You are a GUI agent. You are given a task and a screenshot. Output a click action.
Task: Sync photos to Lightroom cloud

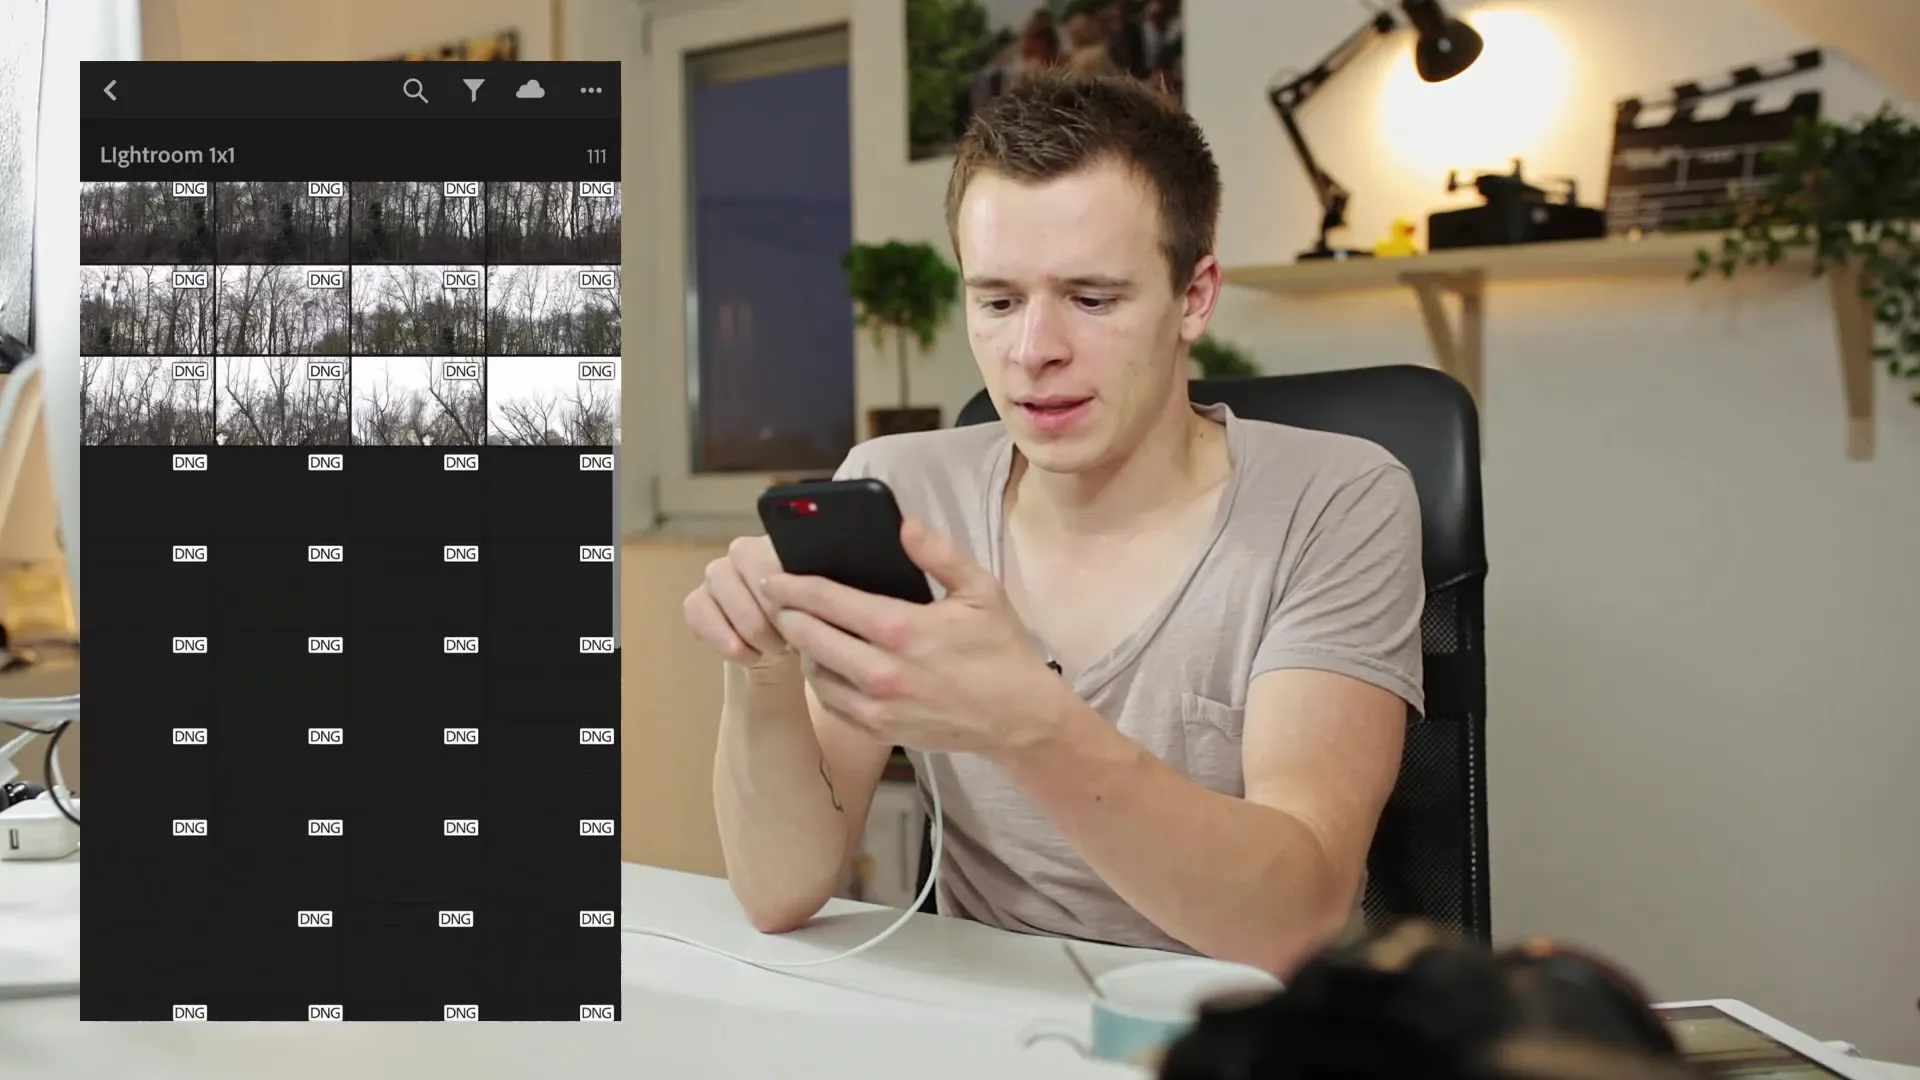coord(531,88)
